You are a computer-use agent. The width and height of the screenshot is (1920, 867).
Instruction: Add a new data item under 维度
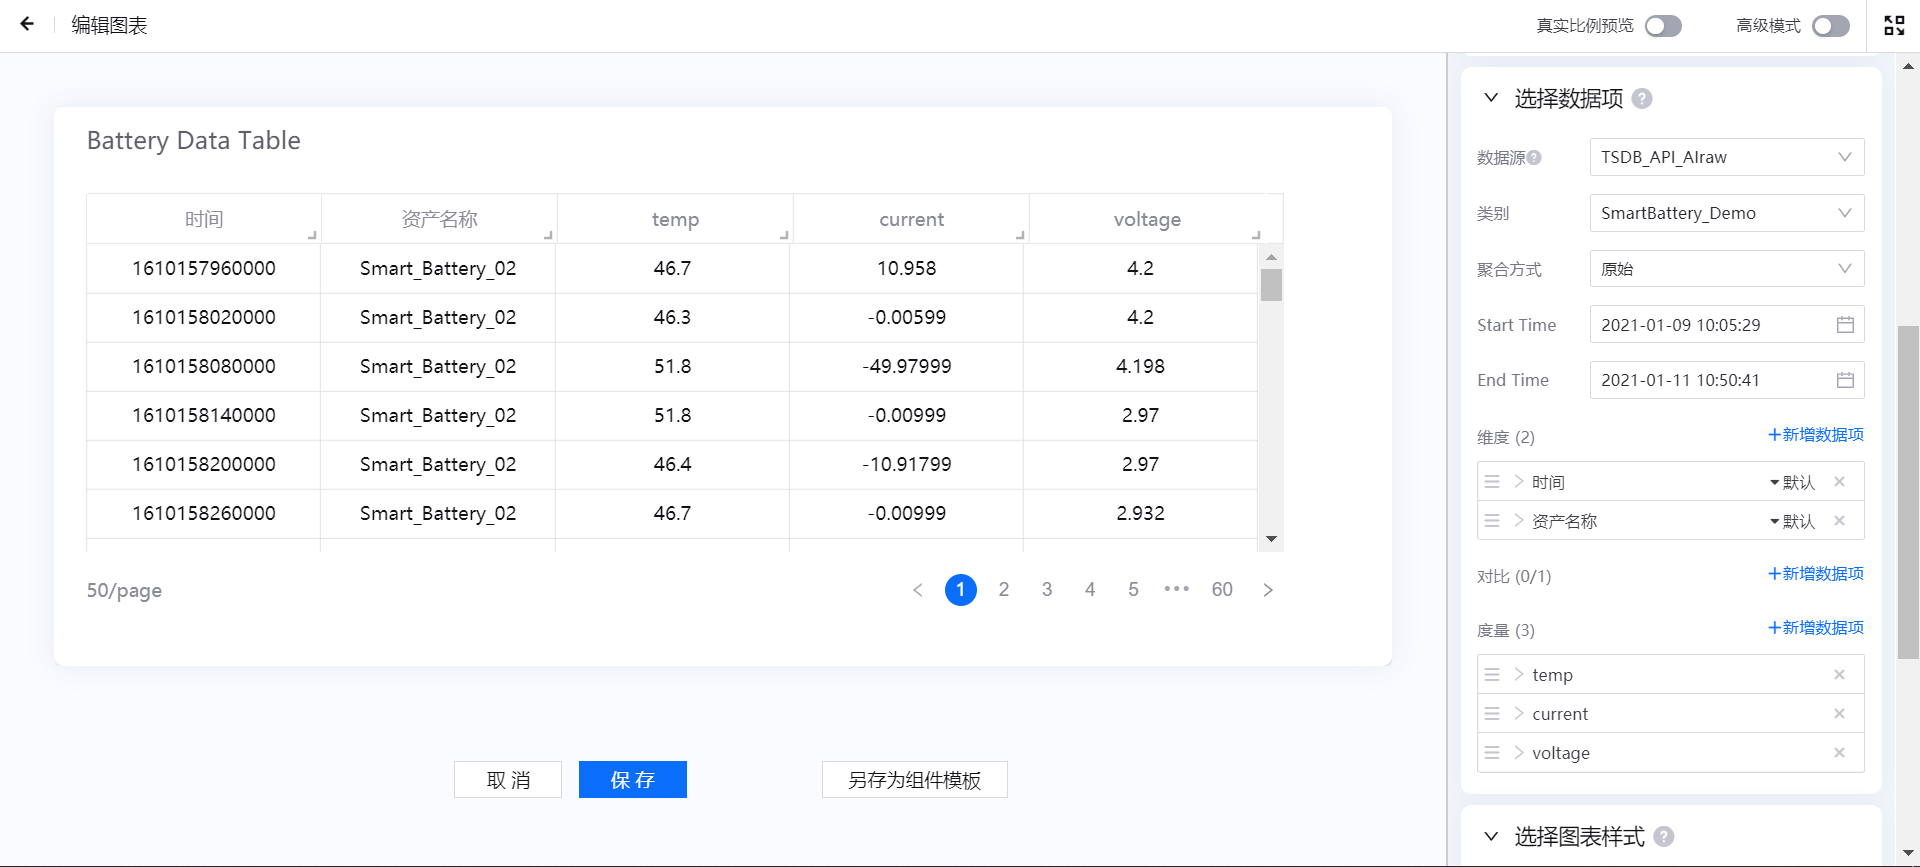pyautogui.click(x=1816, y=435)
